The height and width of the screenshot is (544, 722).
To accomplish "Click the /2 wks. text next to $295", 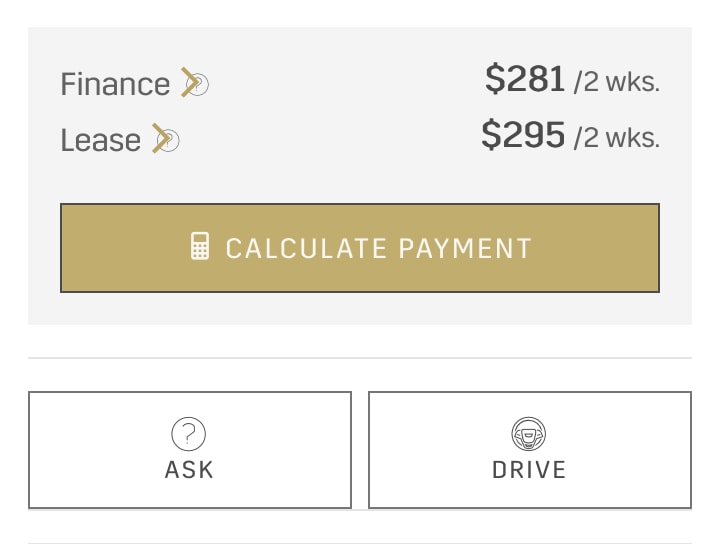I will point(617,138).
